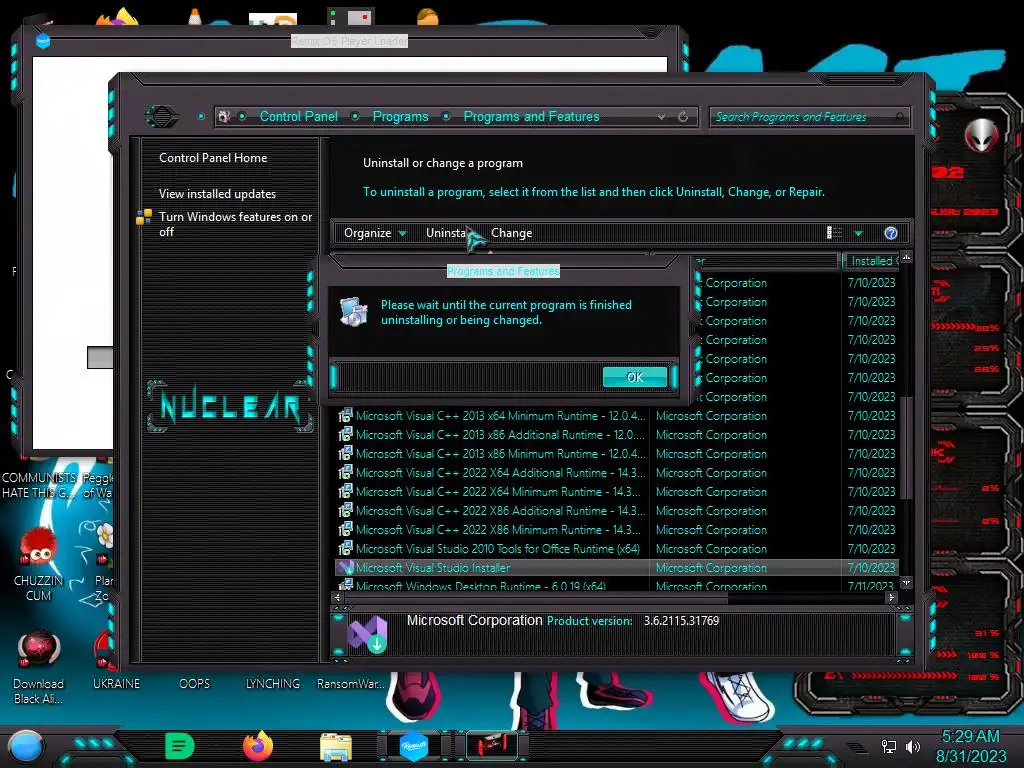This screenshot has height=768, width=1024.
Task: Click the back navigation orb button
Action: click(x=162, y=117)
